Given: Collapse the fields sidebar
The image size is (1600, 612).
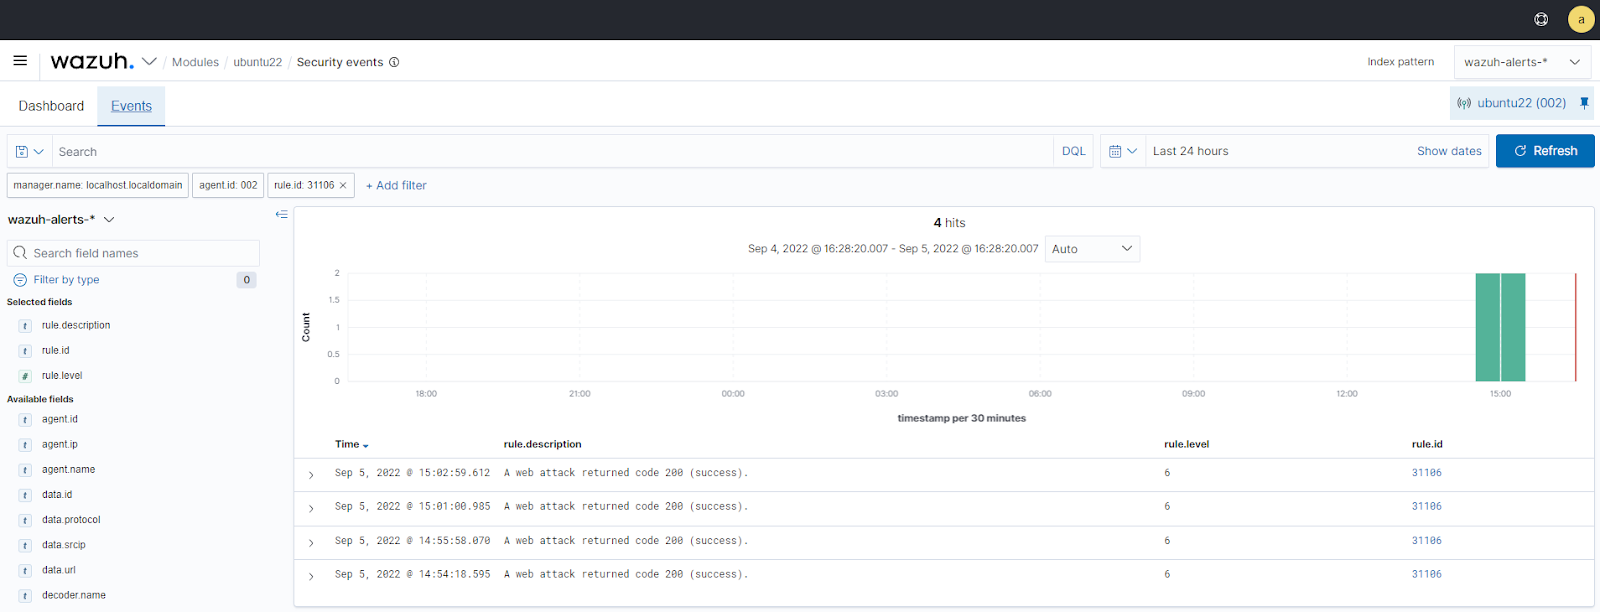Looking at the screenshot, I should point(281,214).
